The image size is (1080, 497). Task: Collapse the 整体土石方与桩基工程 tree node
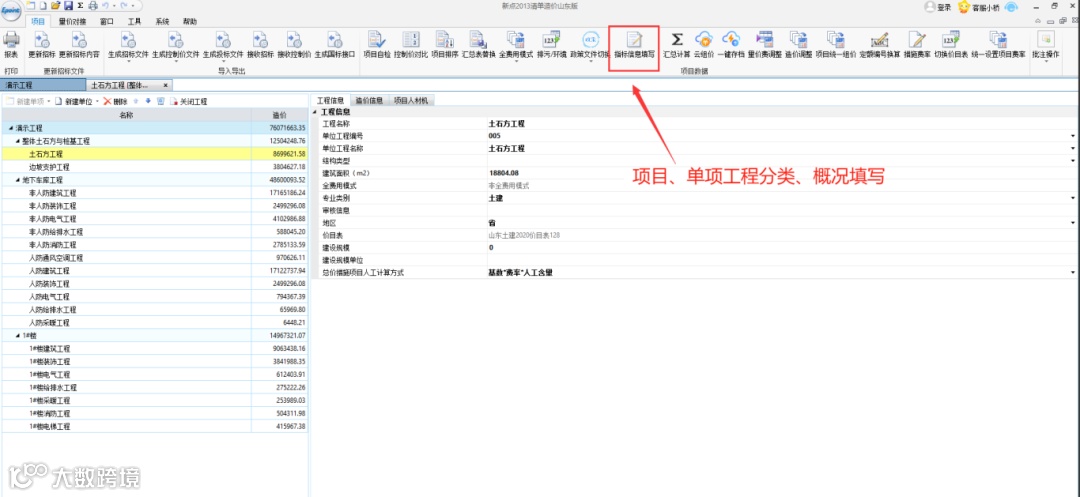17,141
